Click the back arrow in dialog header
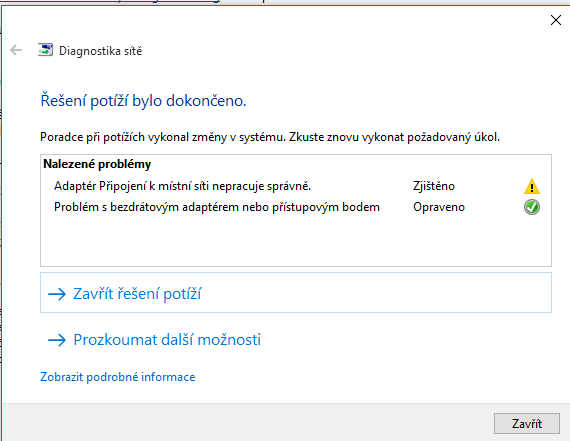570x441 pixels. coord(16,50)
